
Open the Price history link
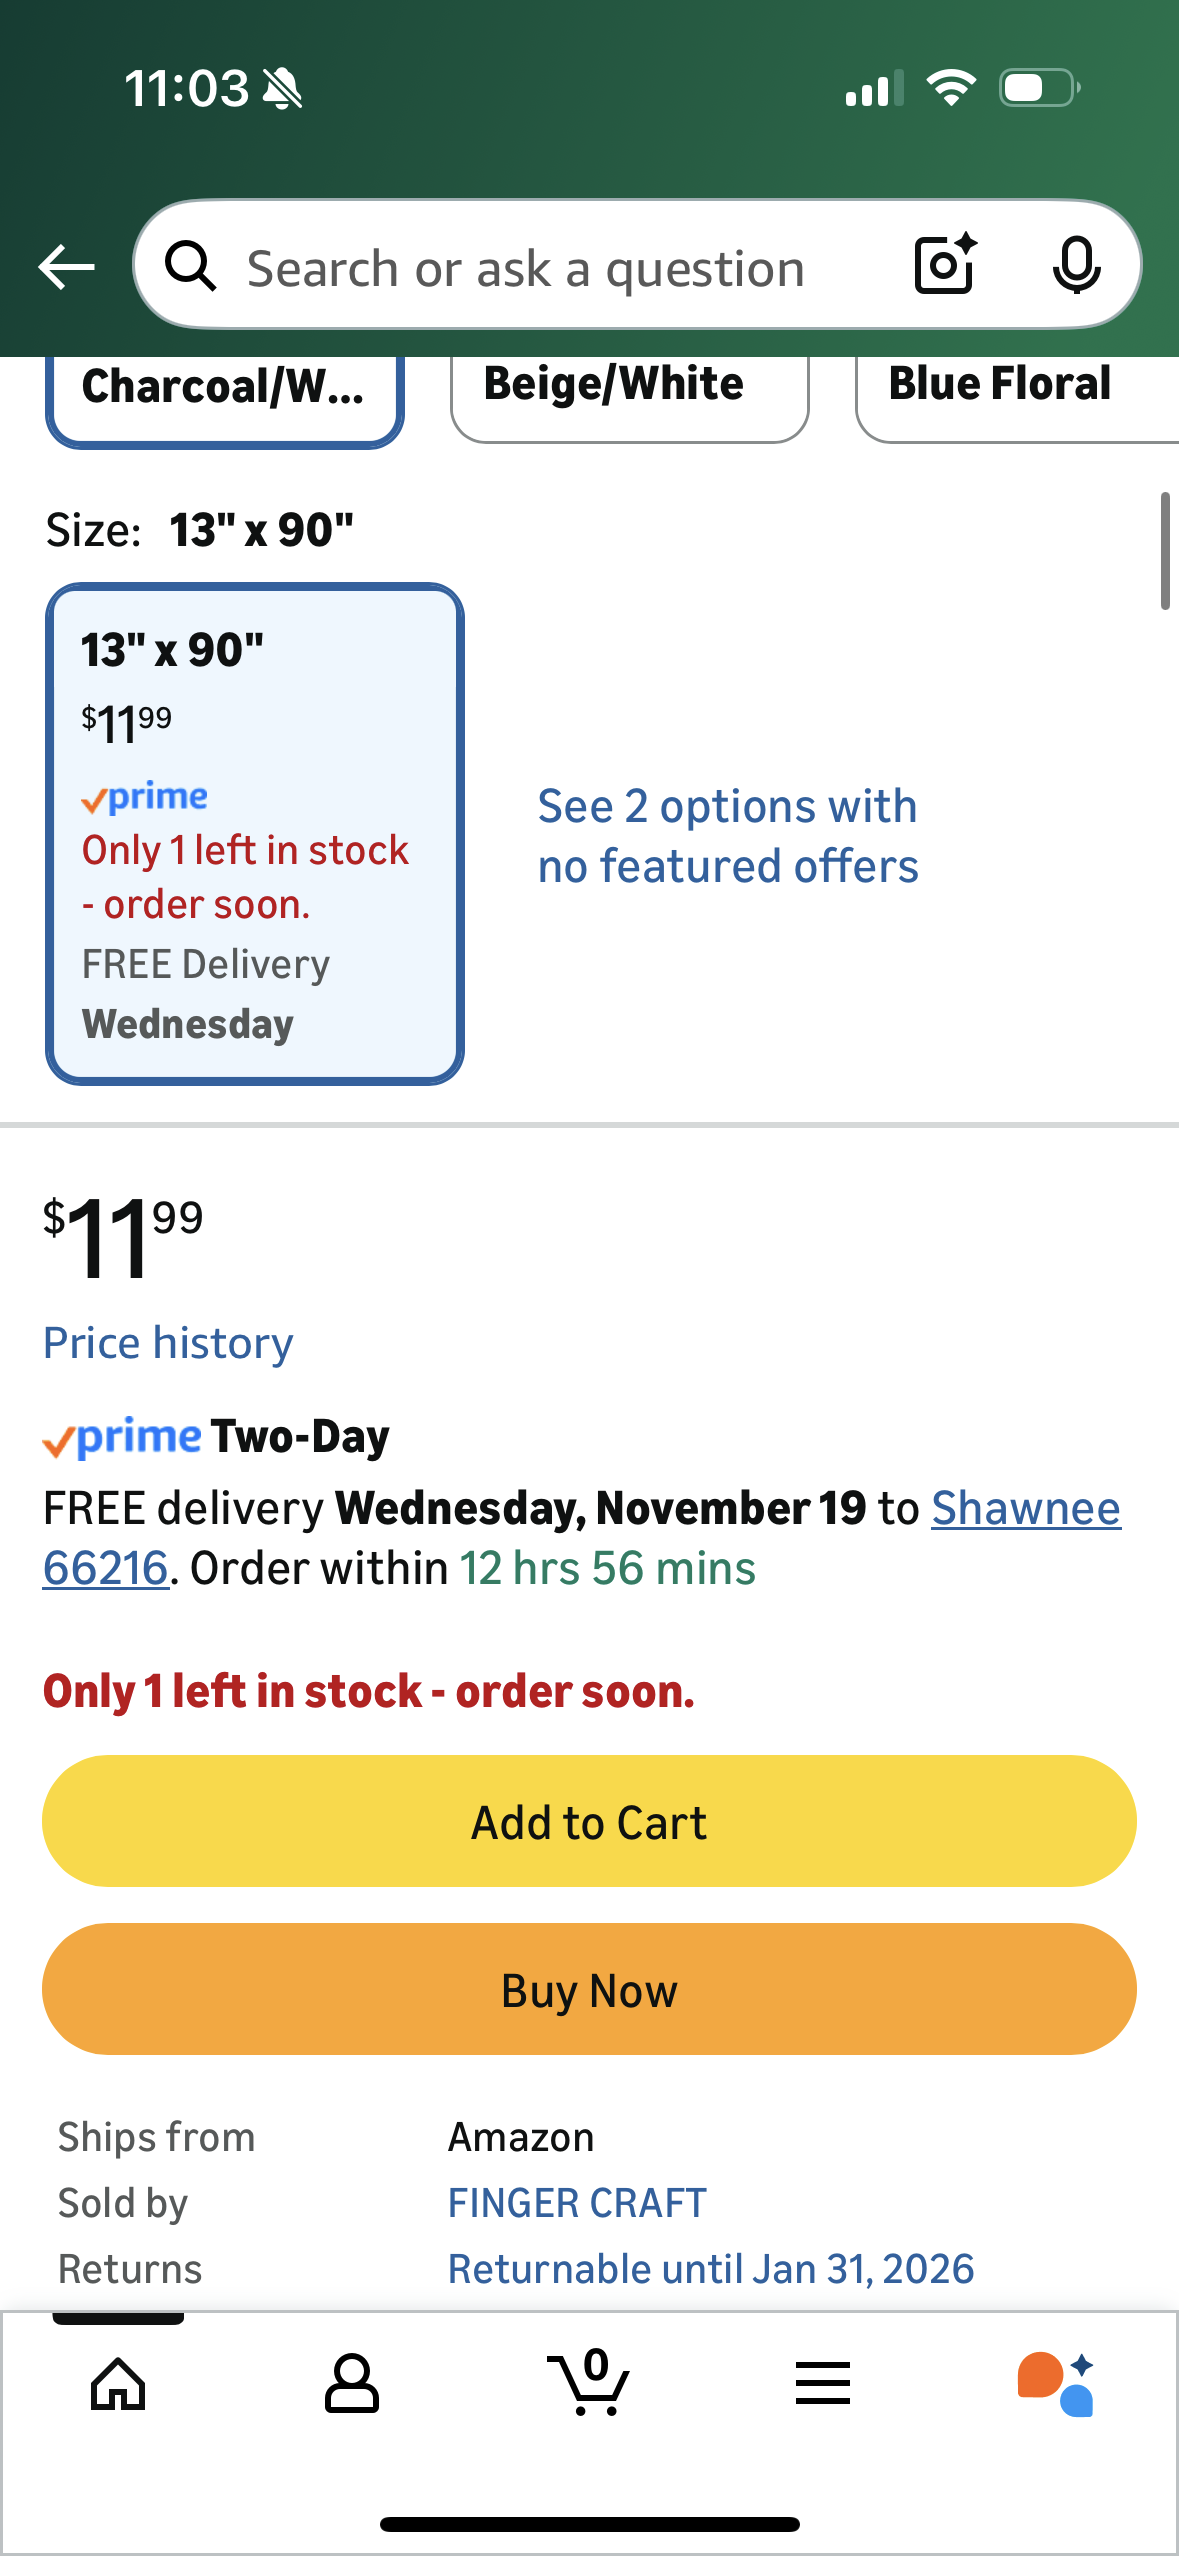click(x=168, y=1343)
